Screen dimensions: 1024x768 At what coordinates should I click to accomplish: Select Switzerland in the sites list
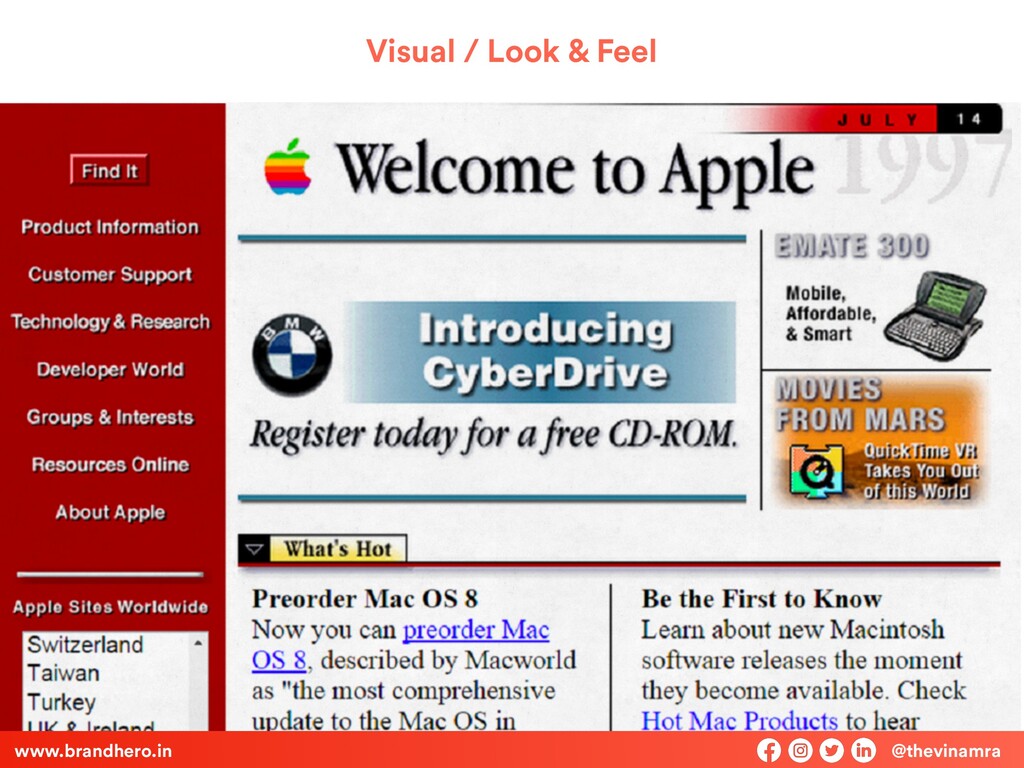[x=85, y=645]
